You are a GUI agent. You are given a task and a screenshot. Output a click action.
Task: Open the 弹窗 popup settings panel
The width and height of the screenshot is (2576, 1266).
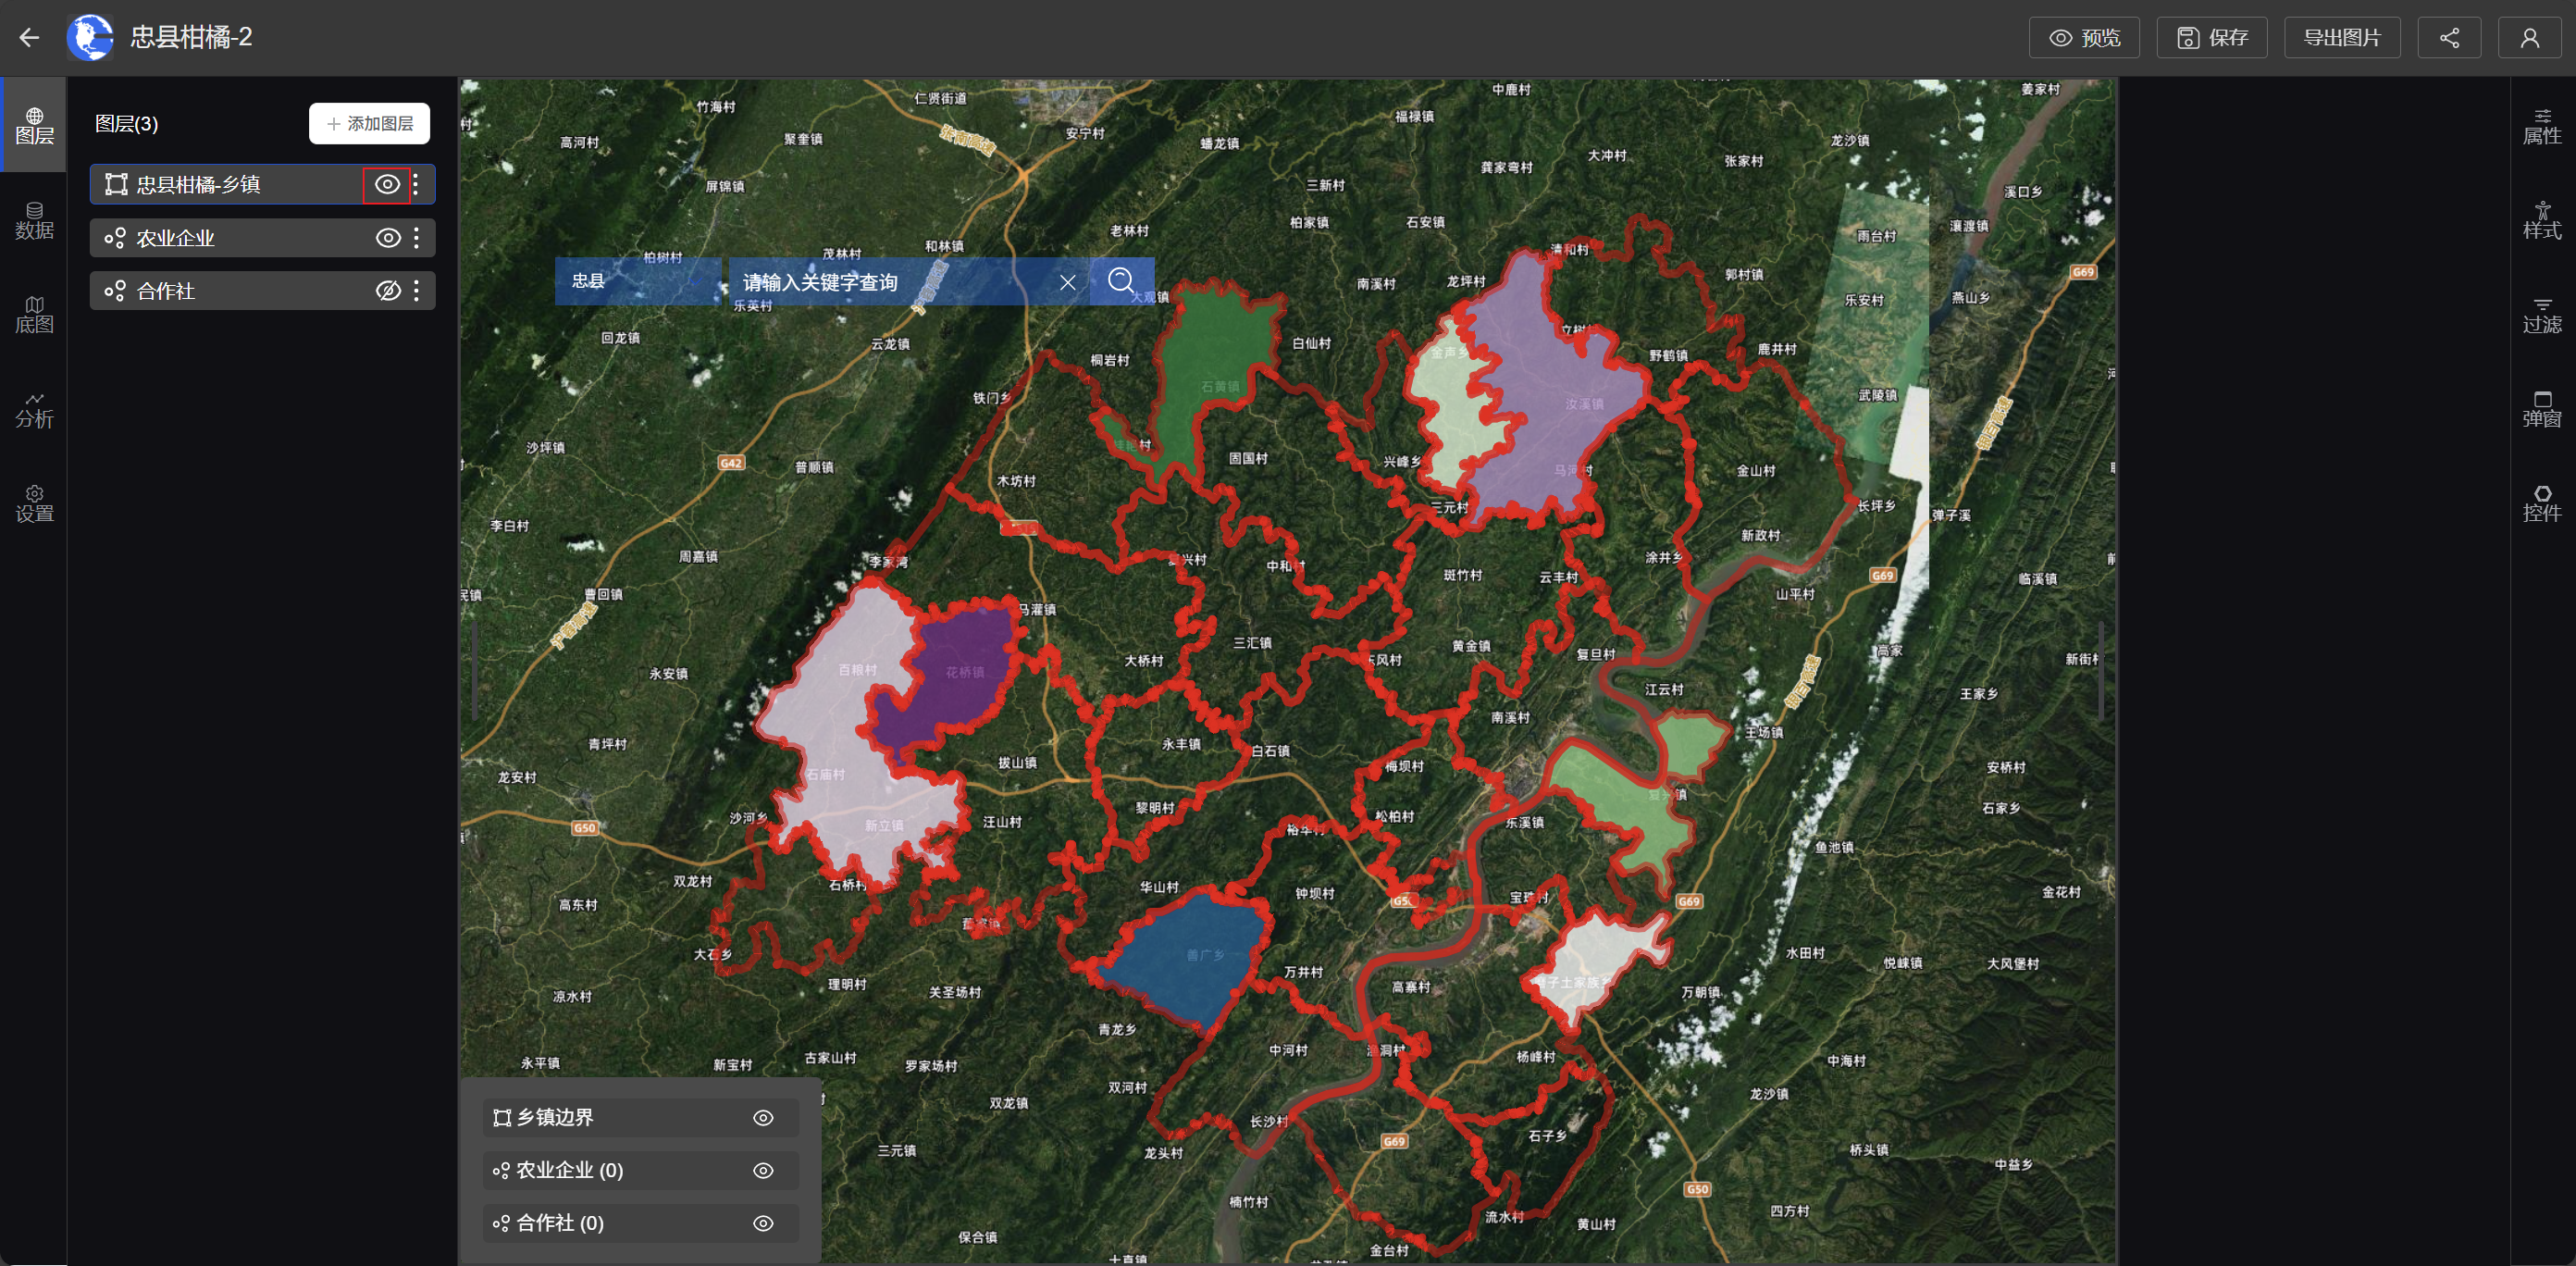coord(2541,409)
